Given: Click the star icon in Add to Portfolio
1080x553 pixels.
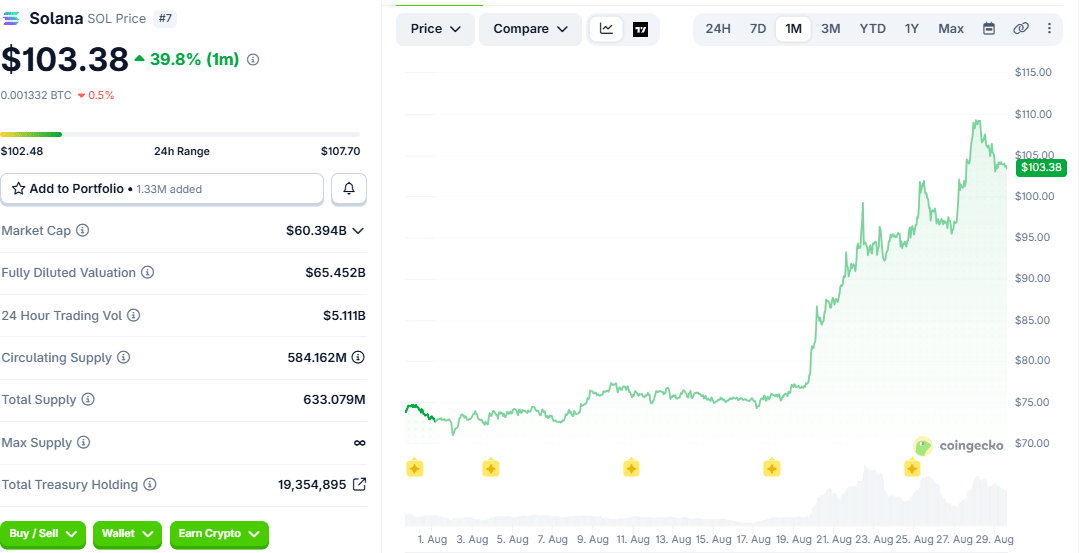Looking at the screenshot, I should point(19,189).
